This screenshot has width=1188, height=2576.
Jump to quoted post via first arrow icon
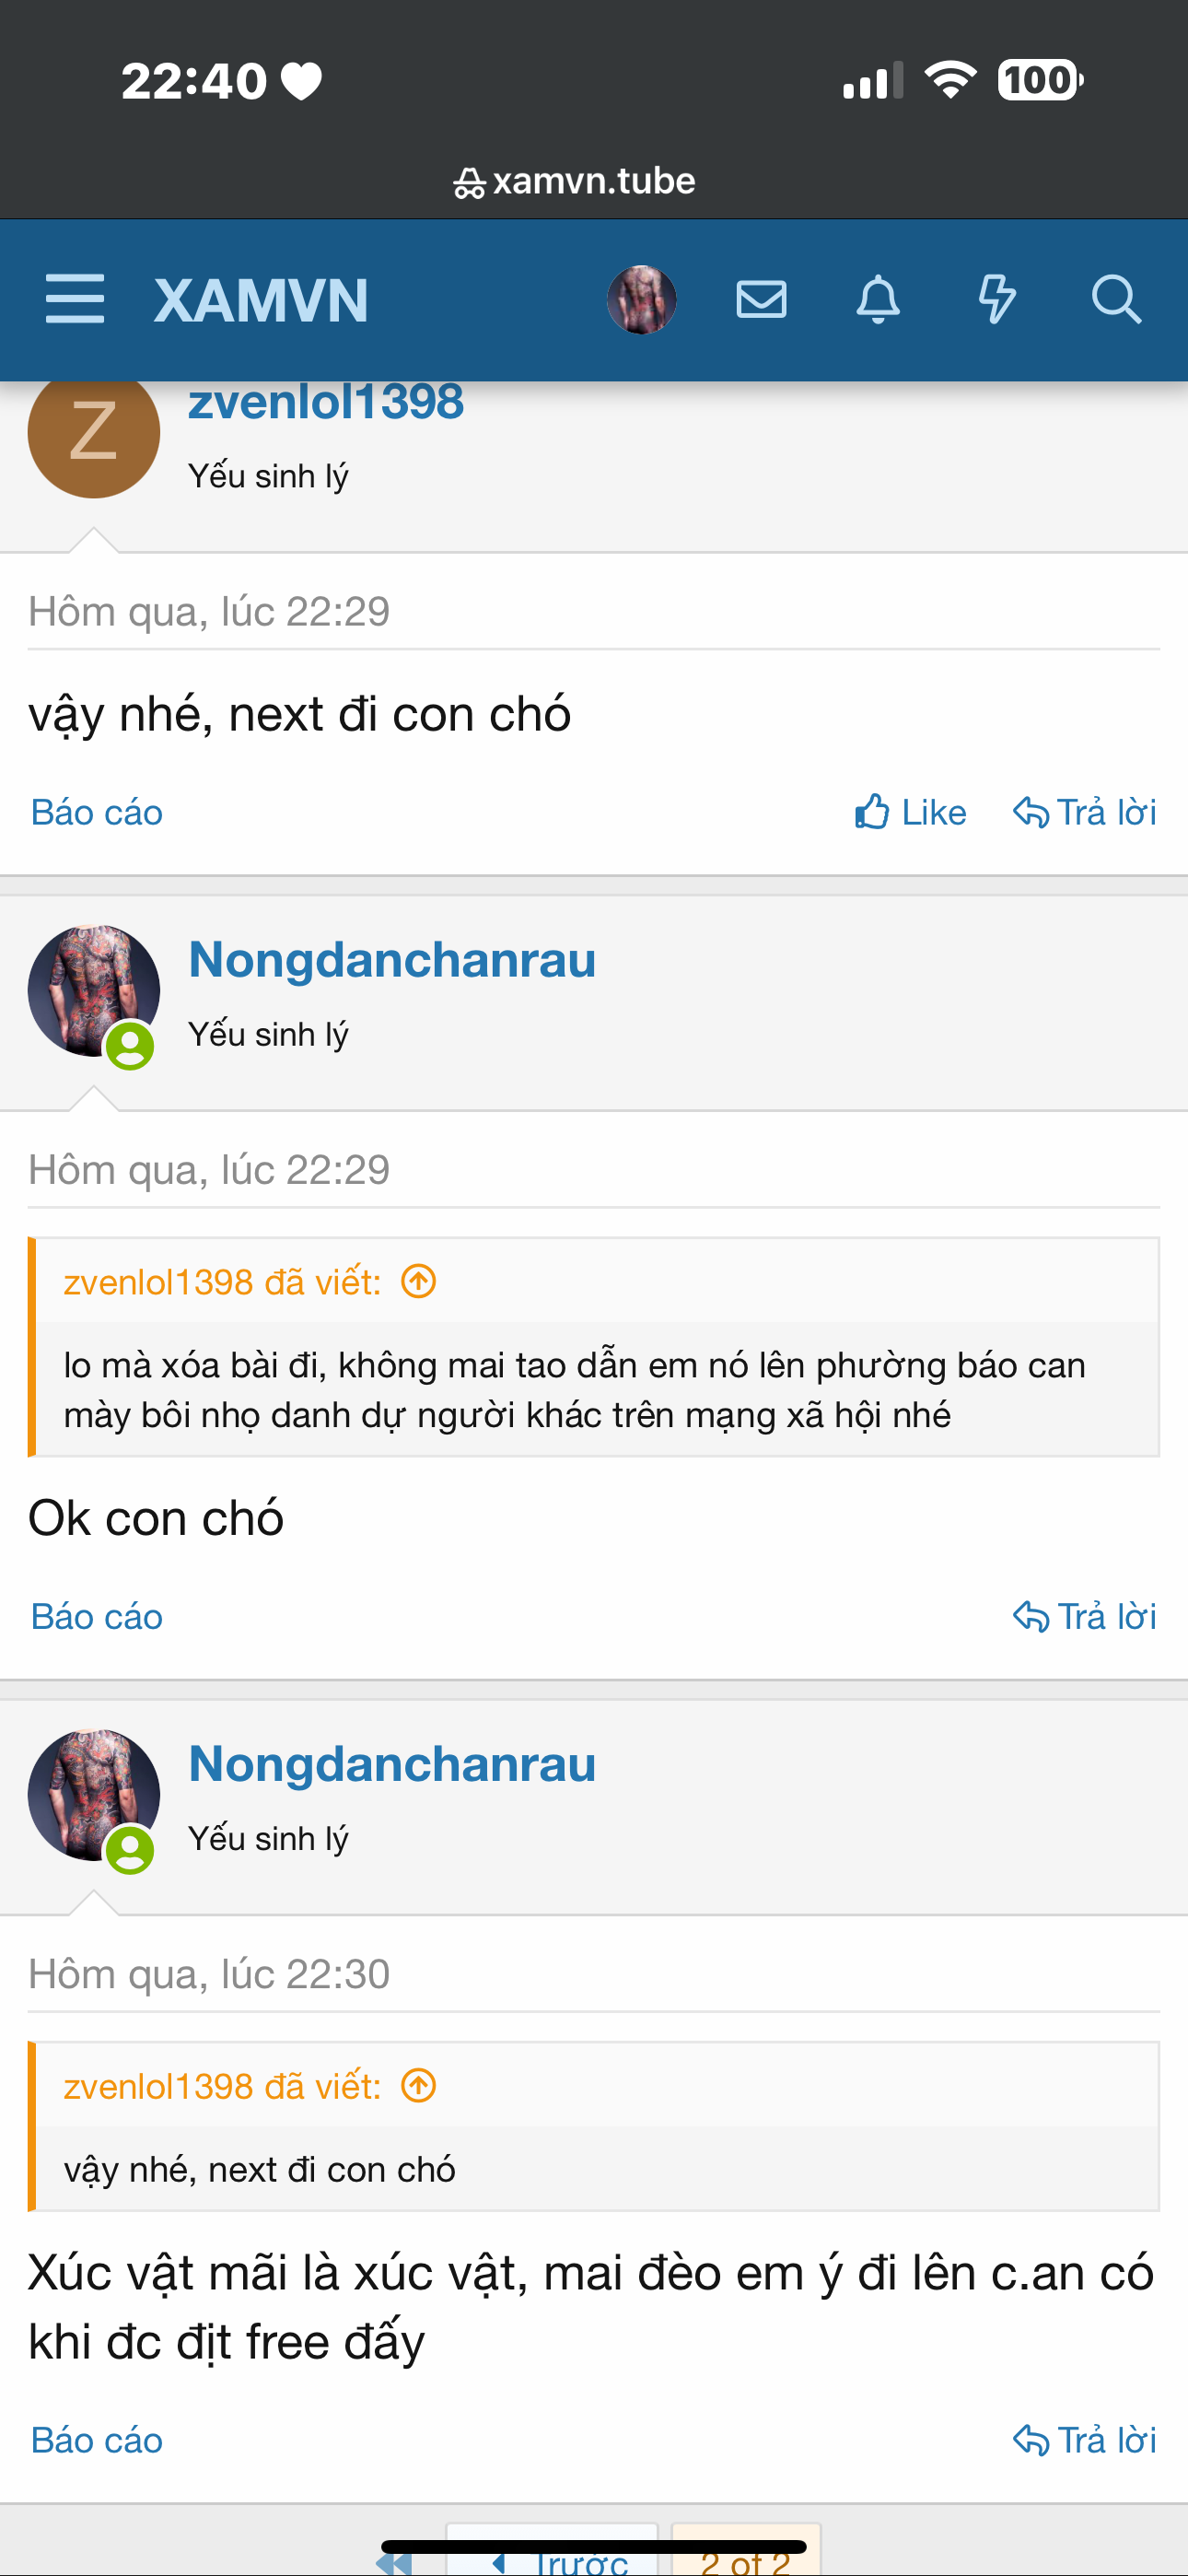click(419, 1281)
